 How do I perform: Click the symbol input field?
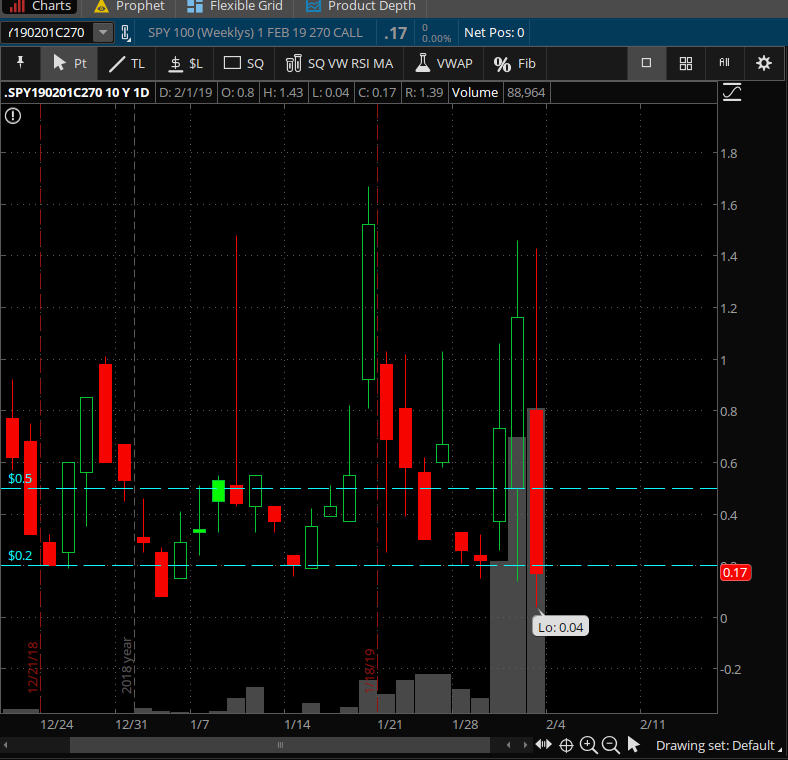[47, 33]
